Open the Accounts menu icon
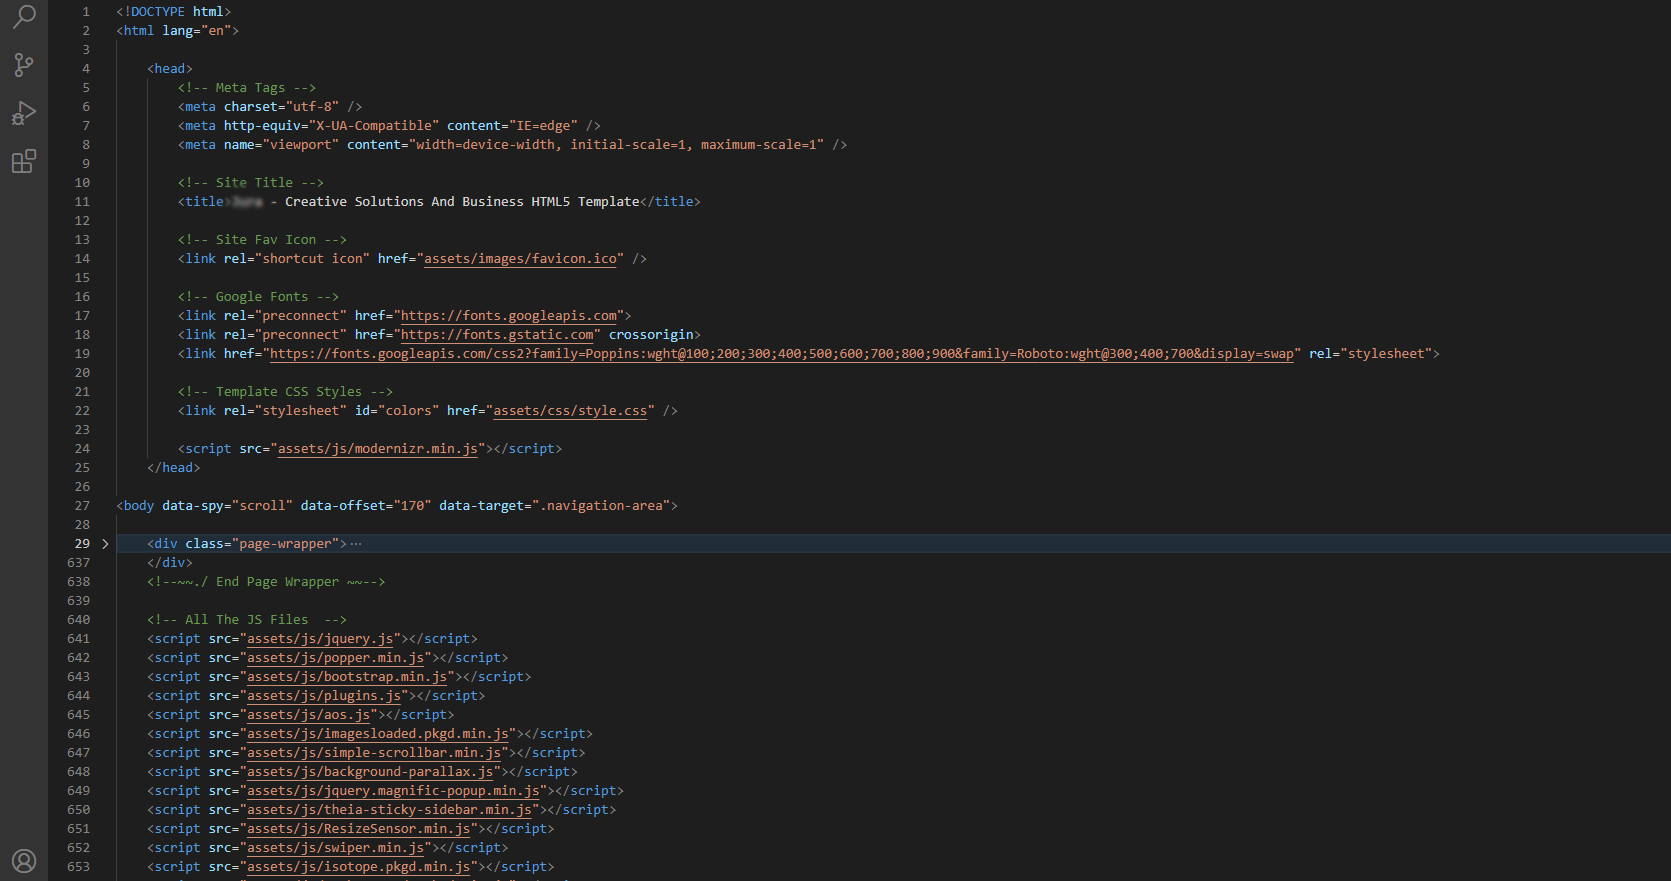Screen dimensions: 1671x881 pos(24,860)
